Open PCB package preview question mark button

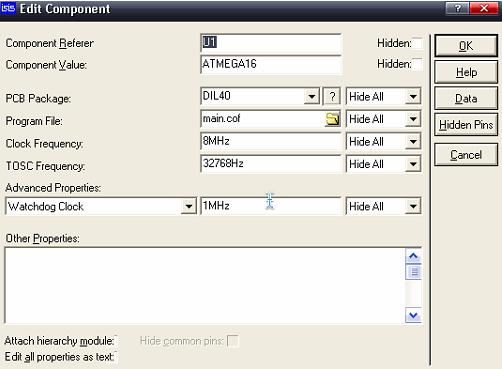tap(332, 97)
